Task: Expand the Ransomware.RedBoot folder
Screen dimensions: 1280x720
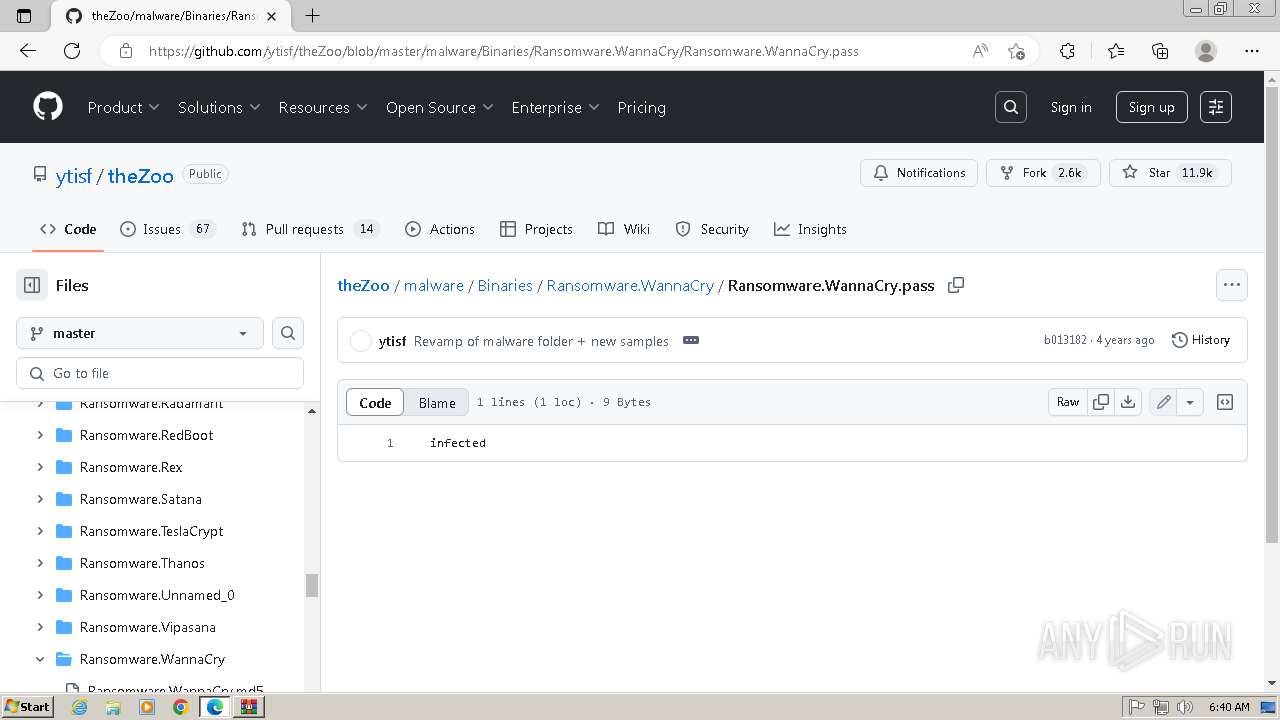Action: (40, 435)
